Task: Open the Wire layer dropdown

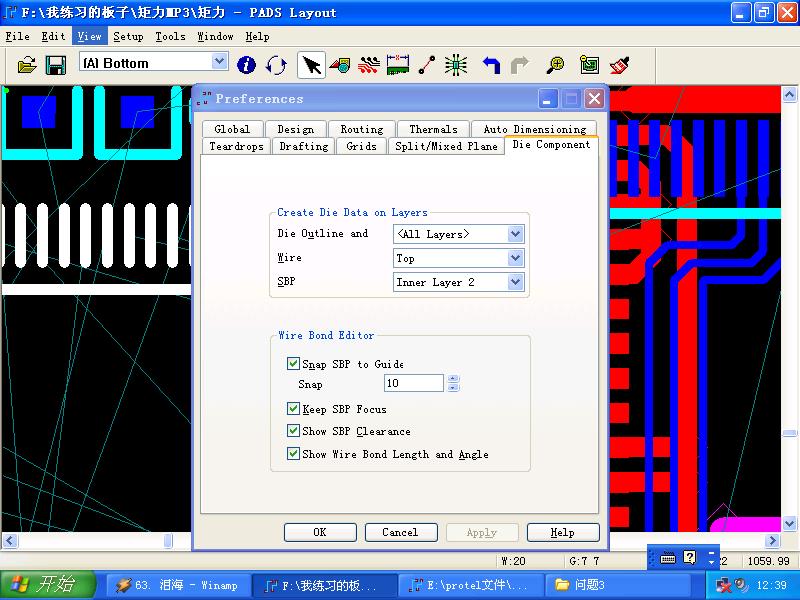Action: click(515, 258)
